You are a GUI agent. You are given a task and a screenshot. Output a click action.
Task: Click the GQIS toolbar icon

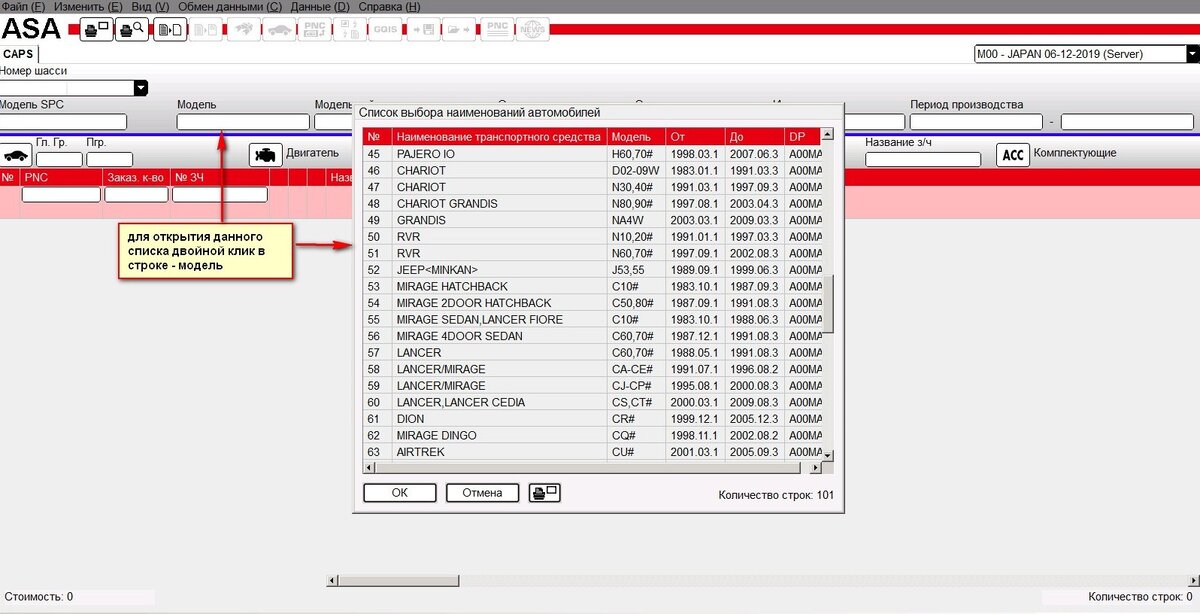tap(384, 29)
